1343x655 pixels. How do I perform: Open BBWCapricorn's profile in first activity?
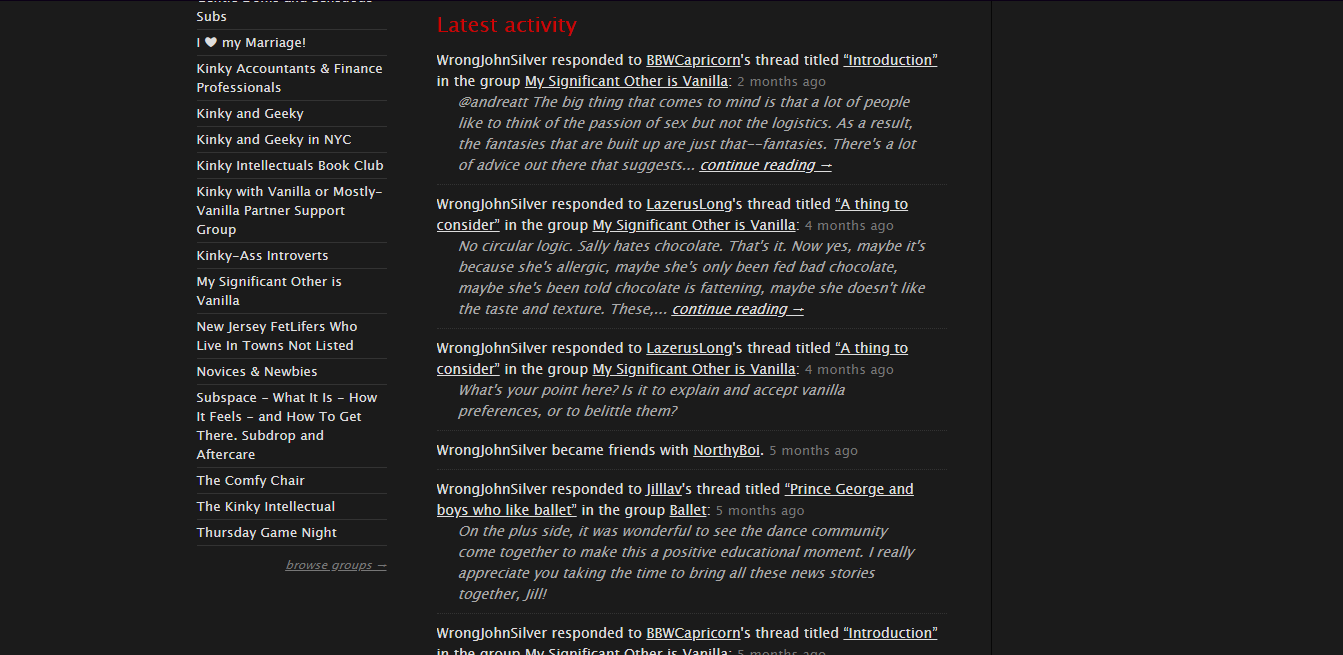[x=693, y=60]
